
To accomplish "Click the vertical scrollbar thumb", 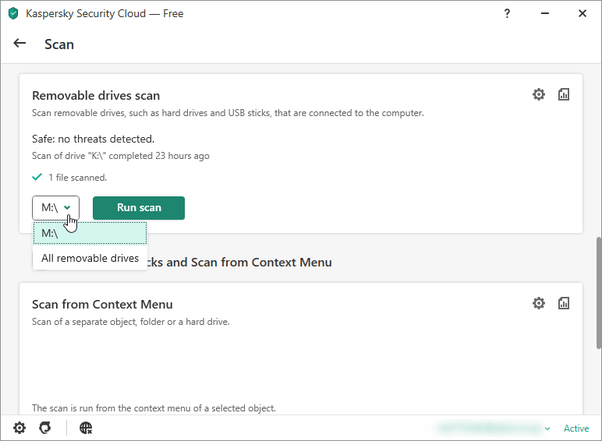I will 598,293.
